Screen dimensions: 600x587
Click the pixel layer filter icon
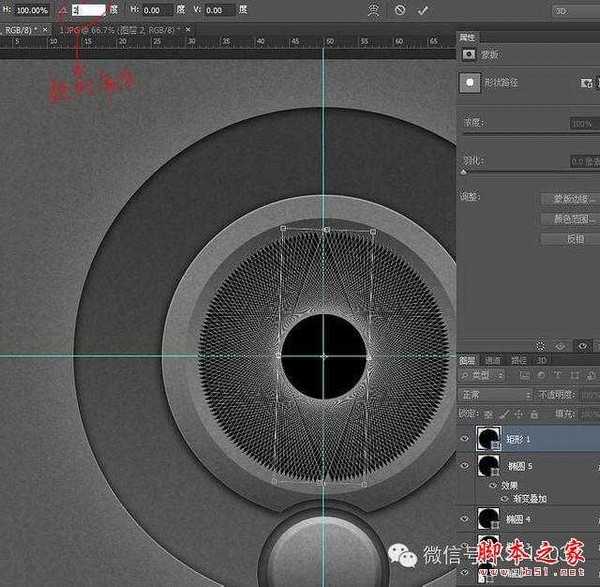click(x=522, y=376)
